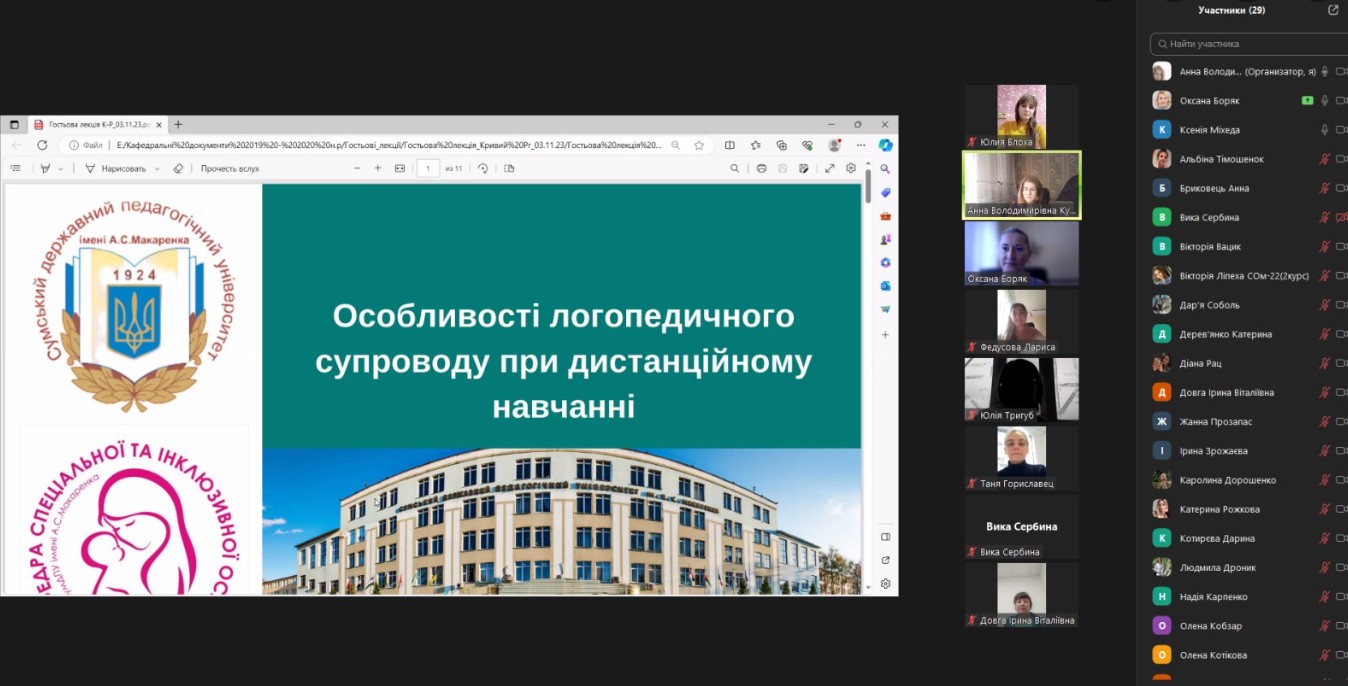Rotate the PDF page

pos(483,169)
